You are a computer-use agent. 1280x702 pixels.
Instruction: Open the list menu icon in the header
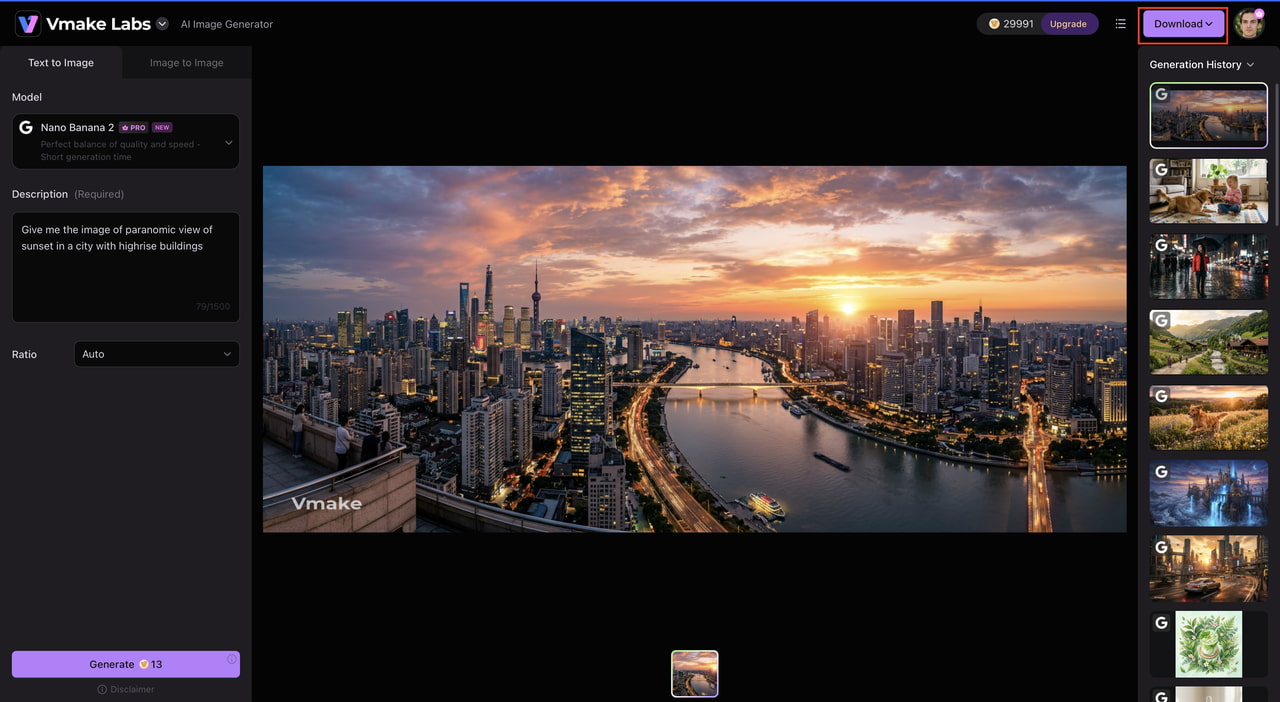1120,24
